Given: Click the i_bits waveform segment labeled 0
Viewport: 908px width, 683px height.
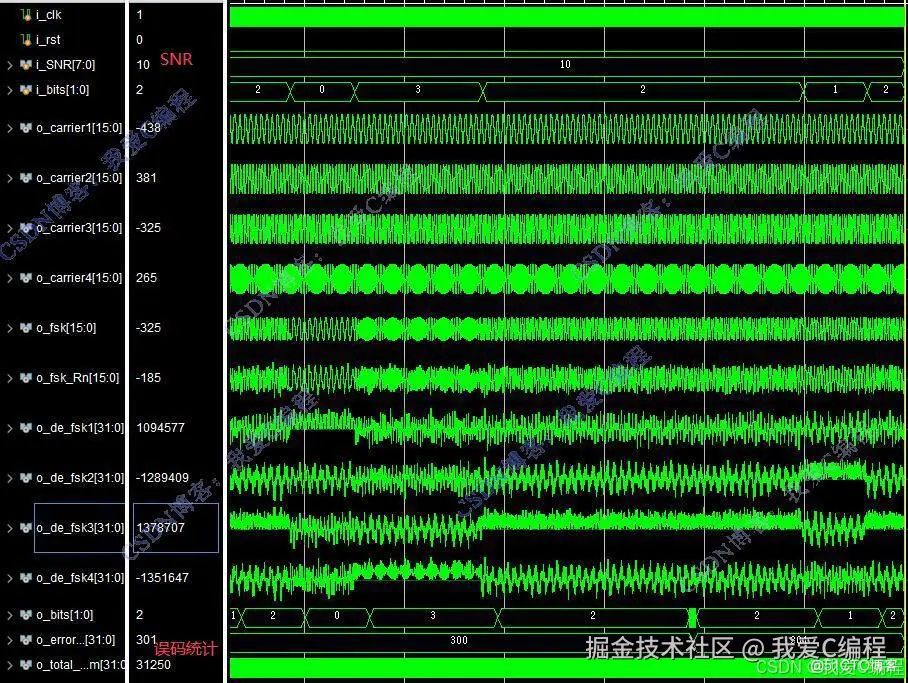Looking at the screenshot, I should coord(322,90).
